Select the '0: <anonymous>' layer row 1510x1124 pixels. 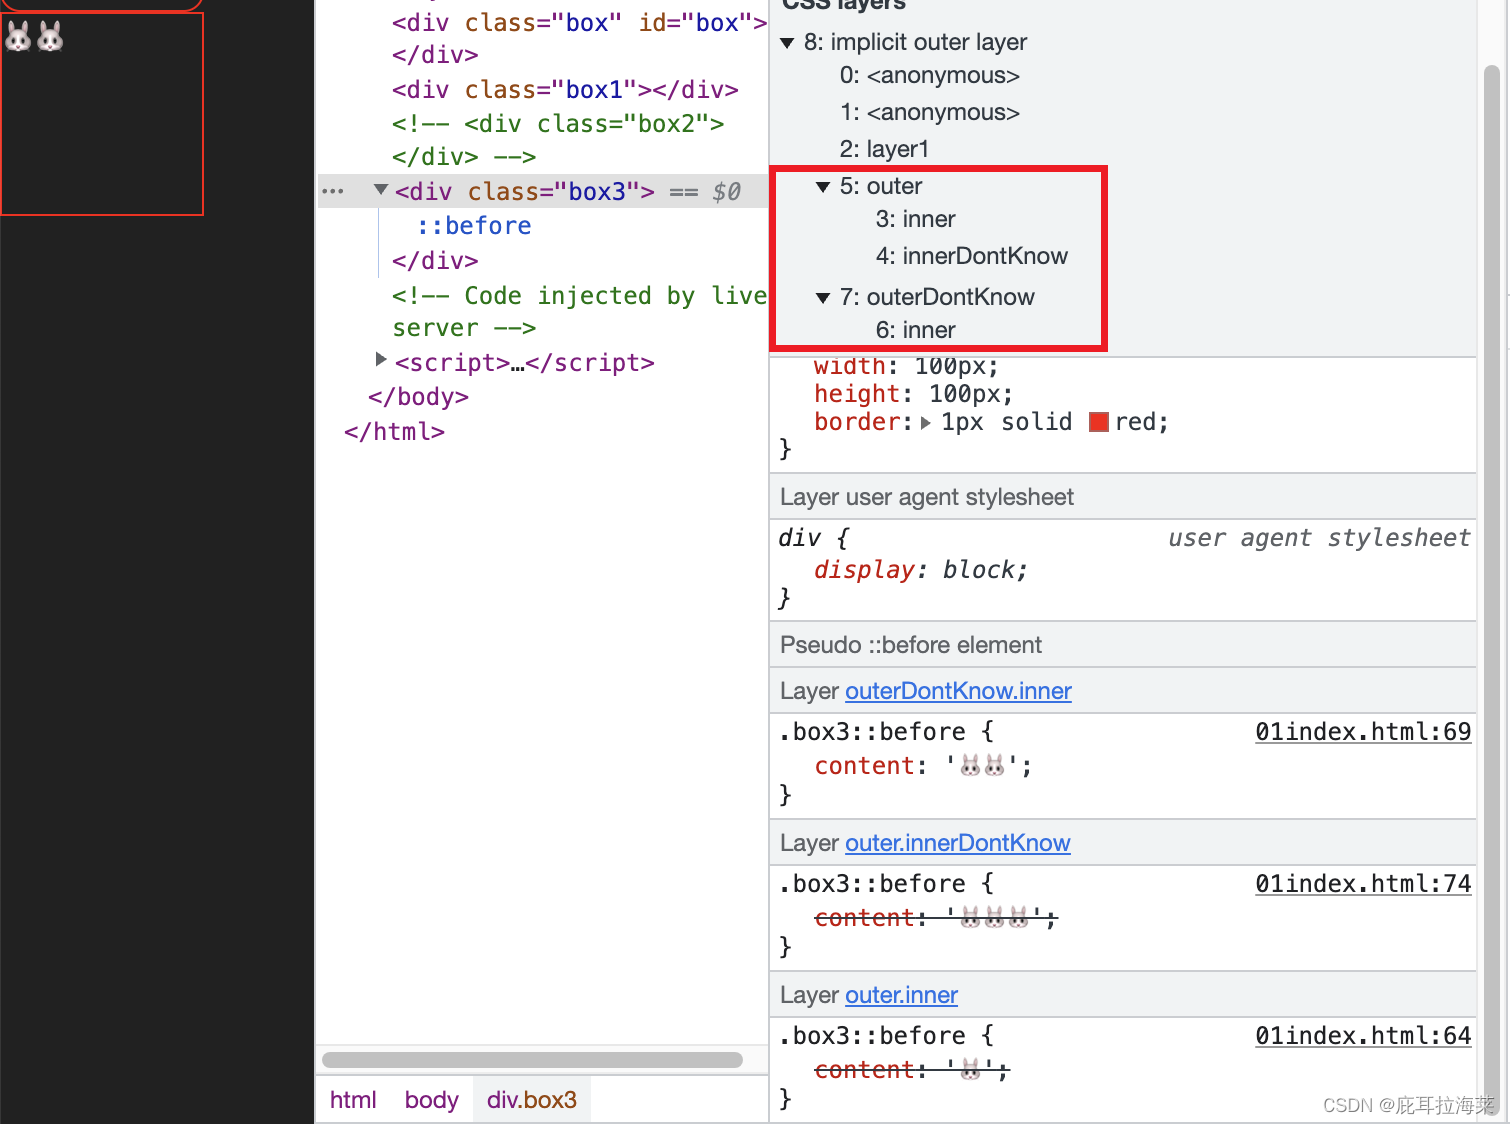(930, 76)
